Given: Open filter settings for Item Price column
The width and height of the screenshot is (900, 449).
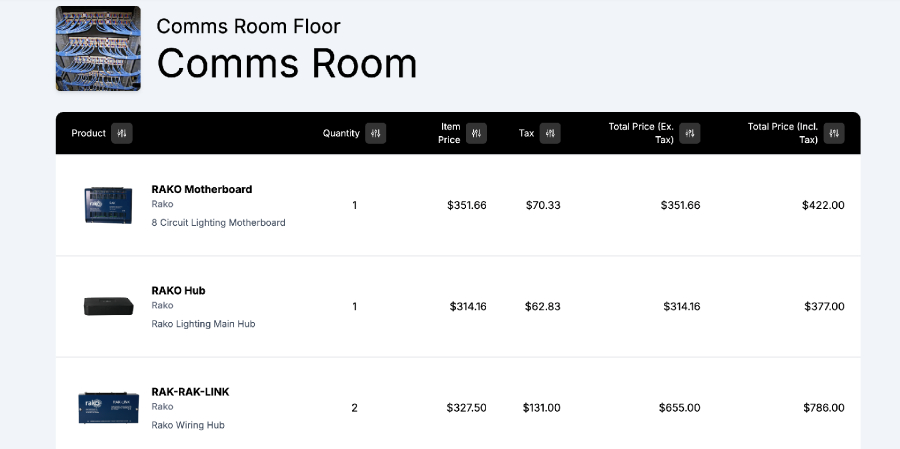Looking at the screenshot, I should [x=476, y=133].
